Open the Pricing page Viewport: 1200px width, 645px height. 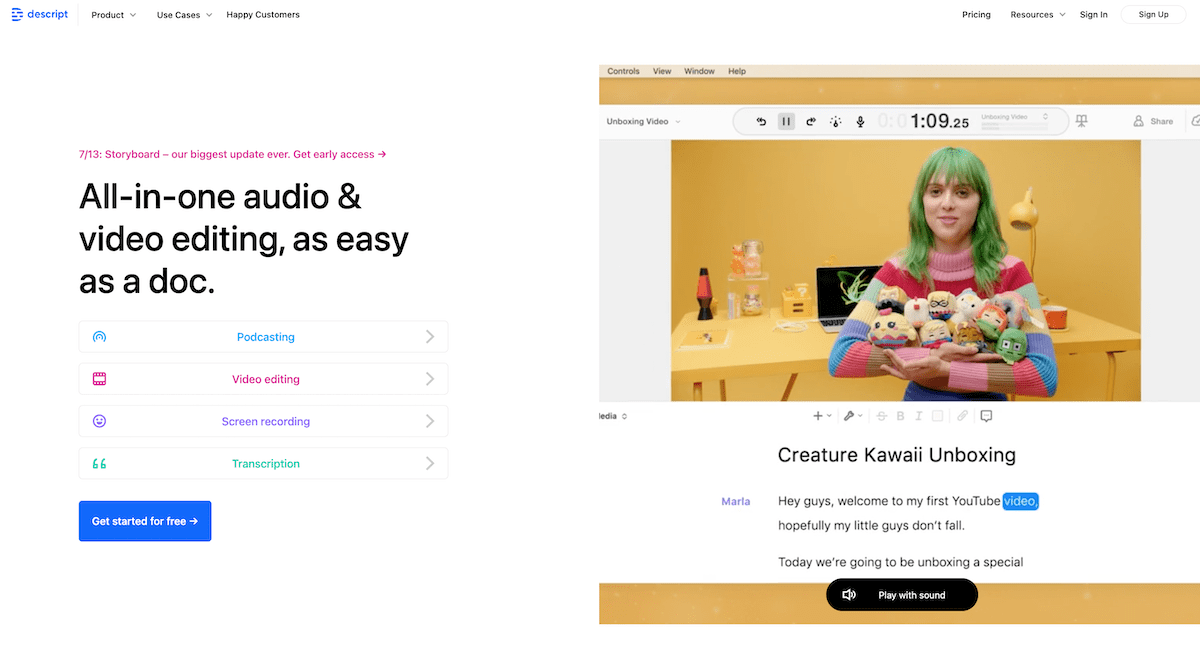(976, 15)
